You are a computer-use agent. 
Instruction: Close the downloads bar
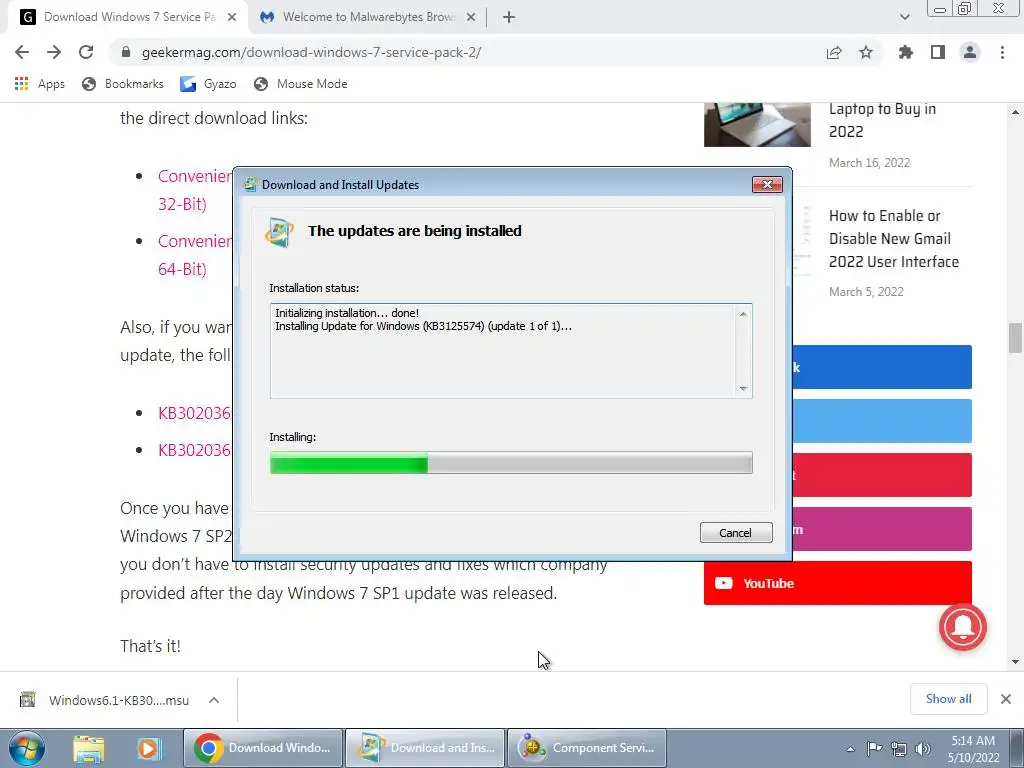pos(1006,699)
